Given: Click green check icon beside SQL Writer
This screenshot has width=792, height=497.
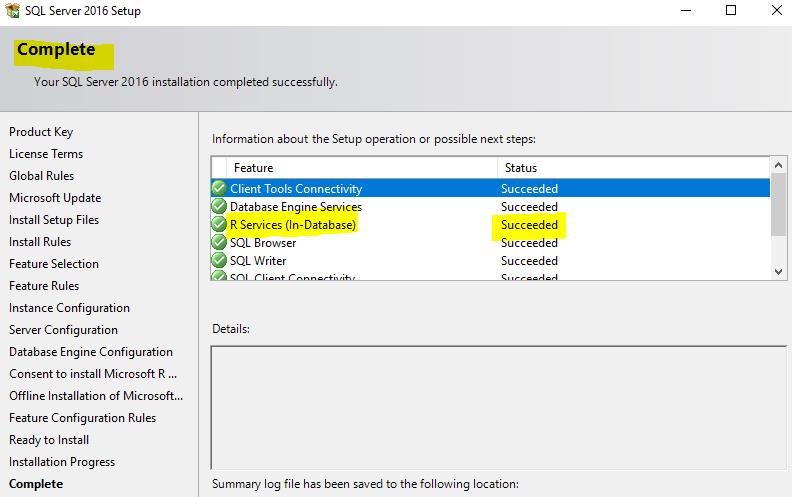Looking at the screenshot, I should coord(219,261).
